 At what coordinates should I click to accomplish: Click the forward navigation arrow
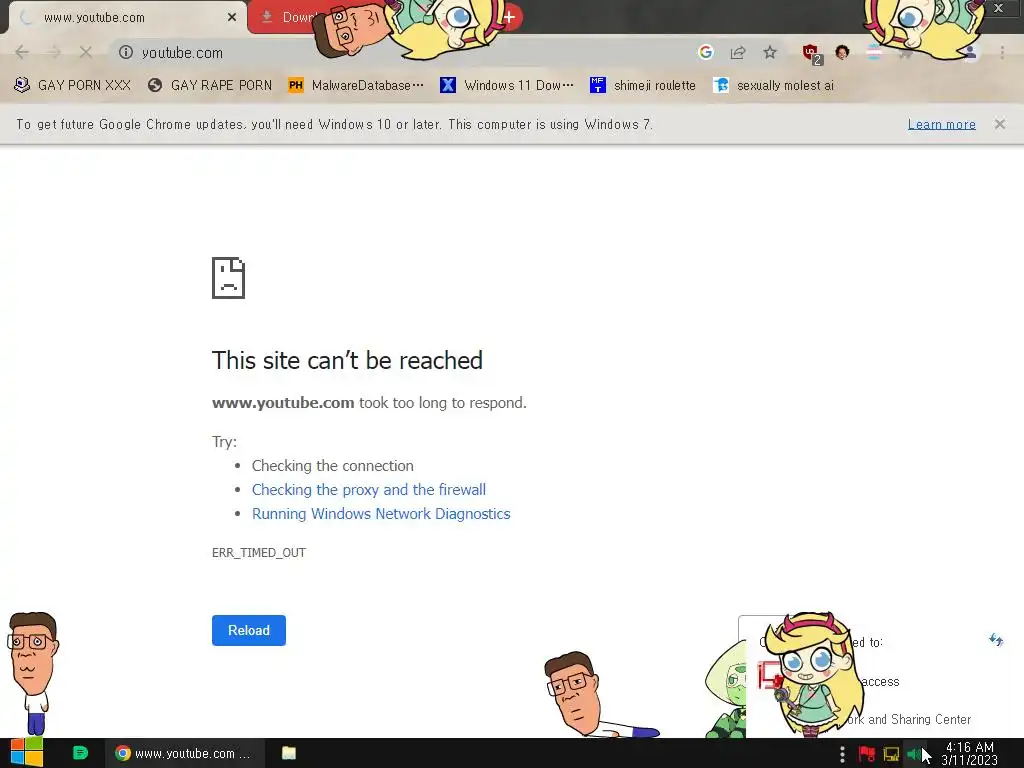(54, 52)
